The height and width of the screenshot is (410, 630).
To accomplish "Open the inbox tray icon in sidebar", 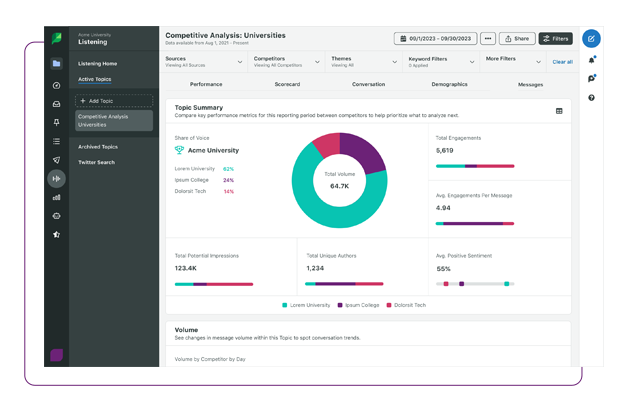I will point(57,103).
